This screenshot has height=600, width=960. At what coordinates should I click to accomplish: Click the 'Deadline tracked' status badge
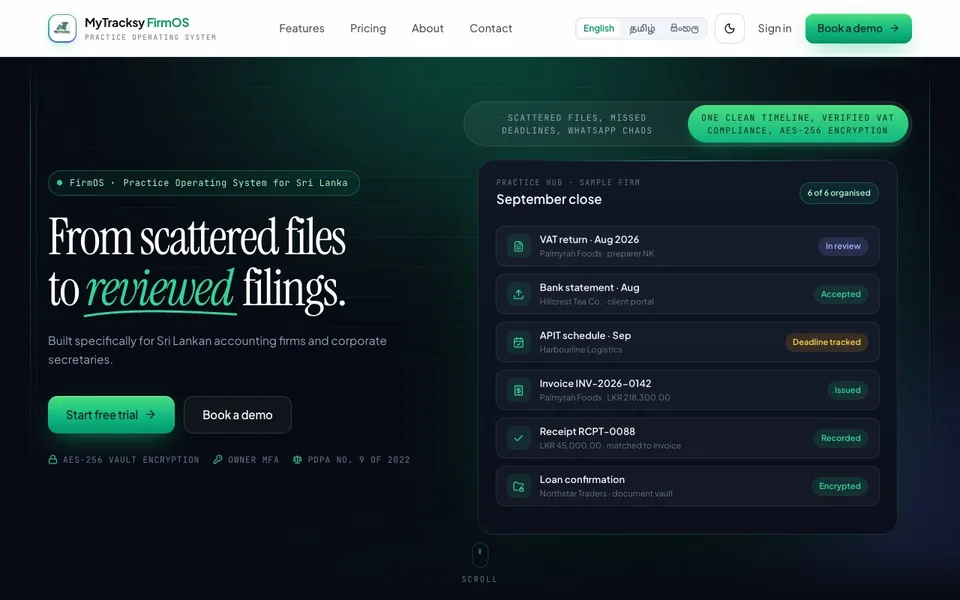[x=827, y=342]
